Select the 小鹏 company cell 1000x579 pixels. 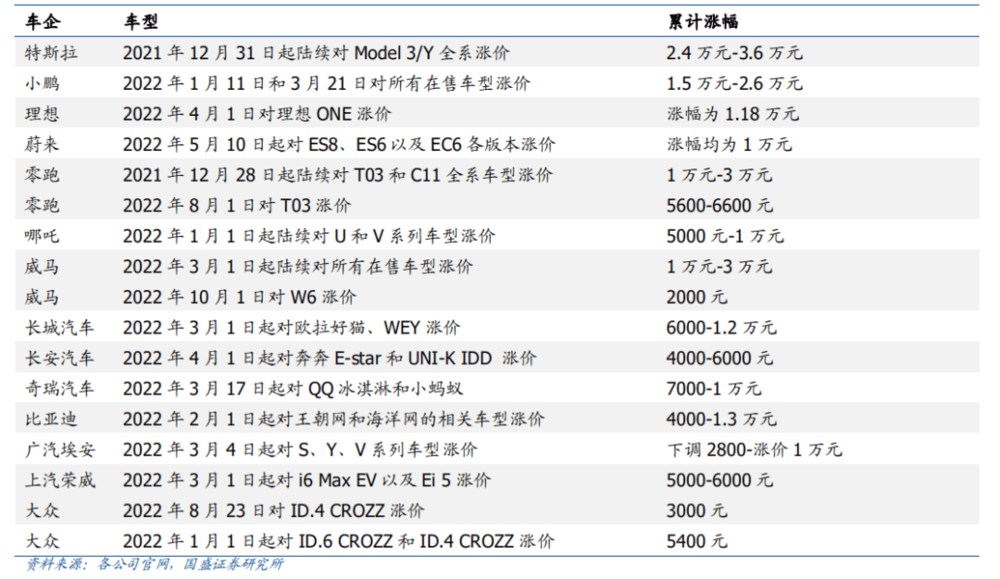(43, 83)
